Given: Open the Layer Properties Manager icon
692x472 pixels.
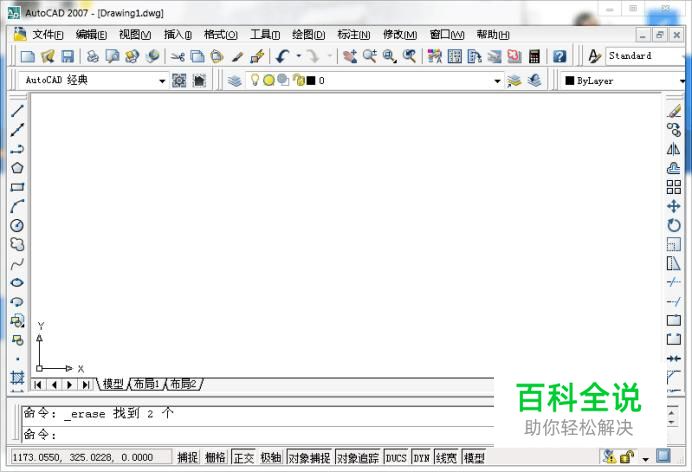Looking at the screenshot, I should (235, 80).
